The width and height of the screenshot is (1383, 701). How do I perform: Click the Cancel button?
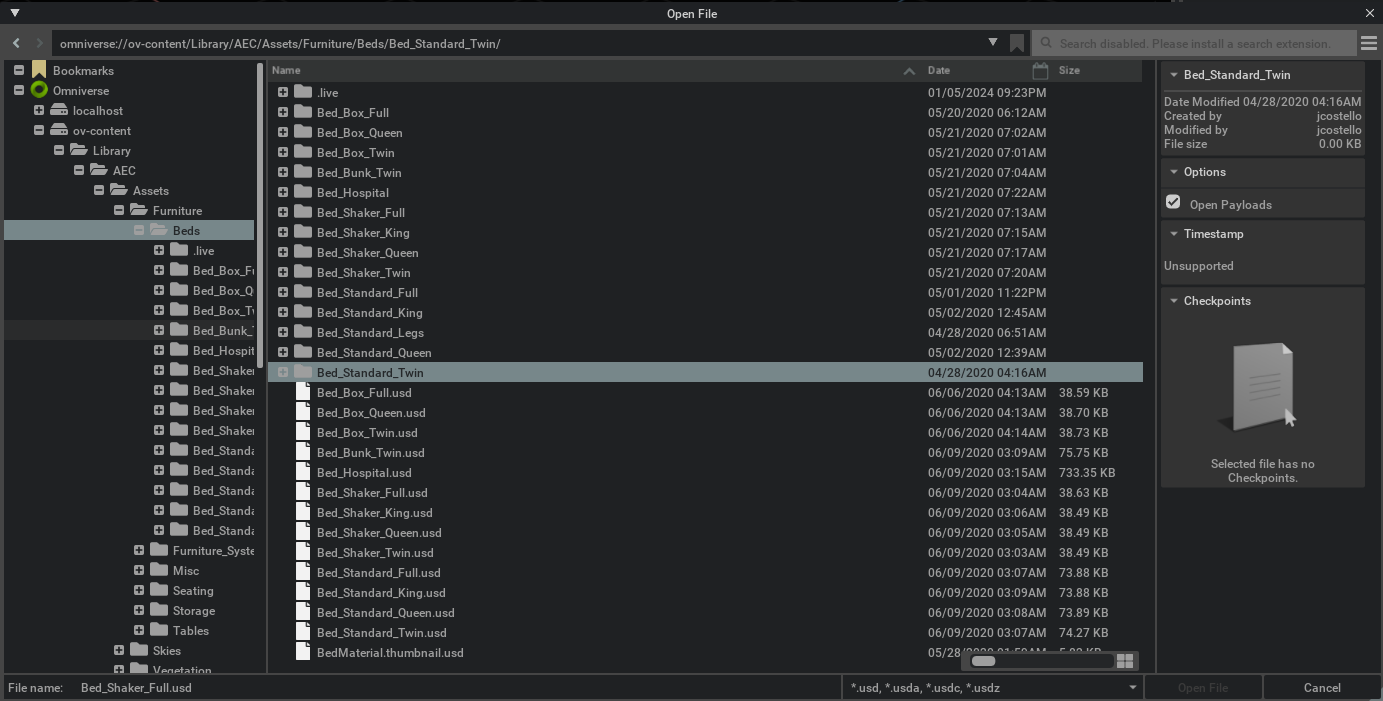1322,688
